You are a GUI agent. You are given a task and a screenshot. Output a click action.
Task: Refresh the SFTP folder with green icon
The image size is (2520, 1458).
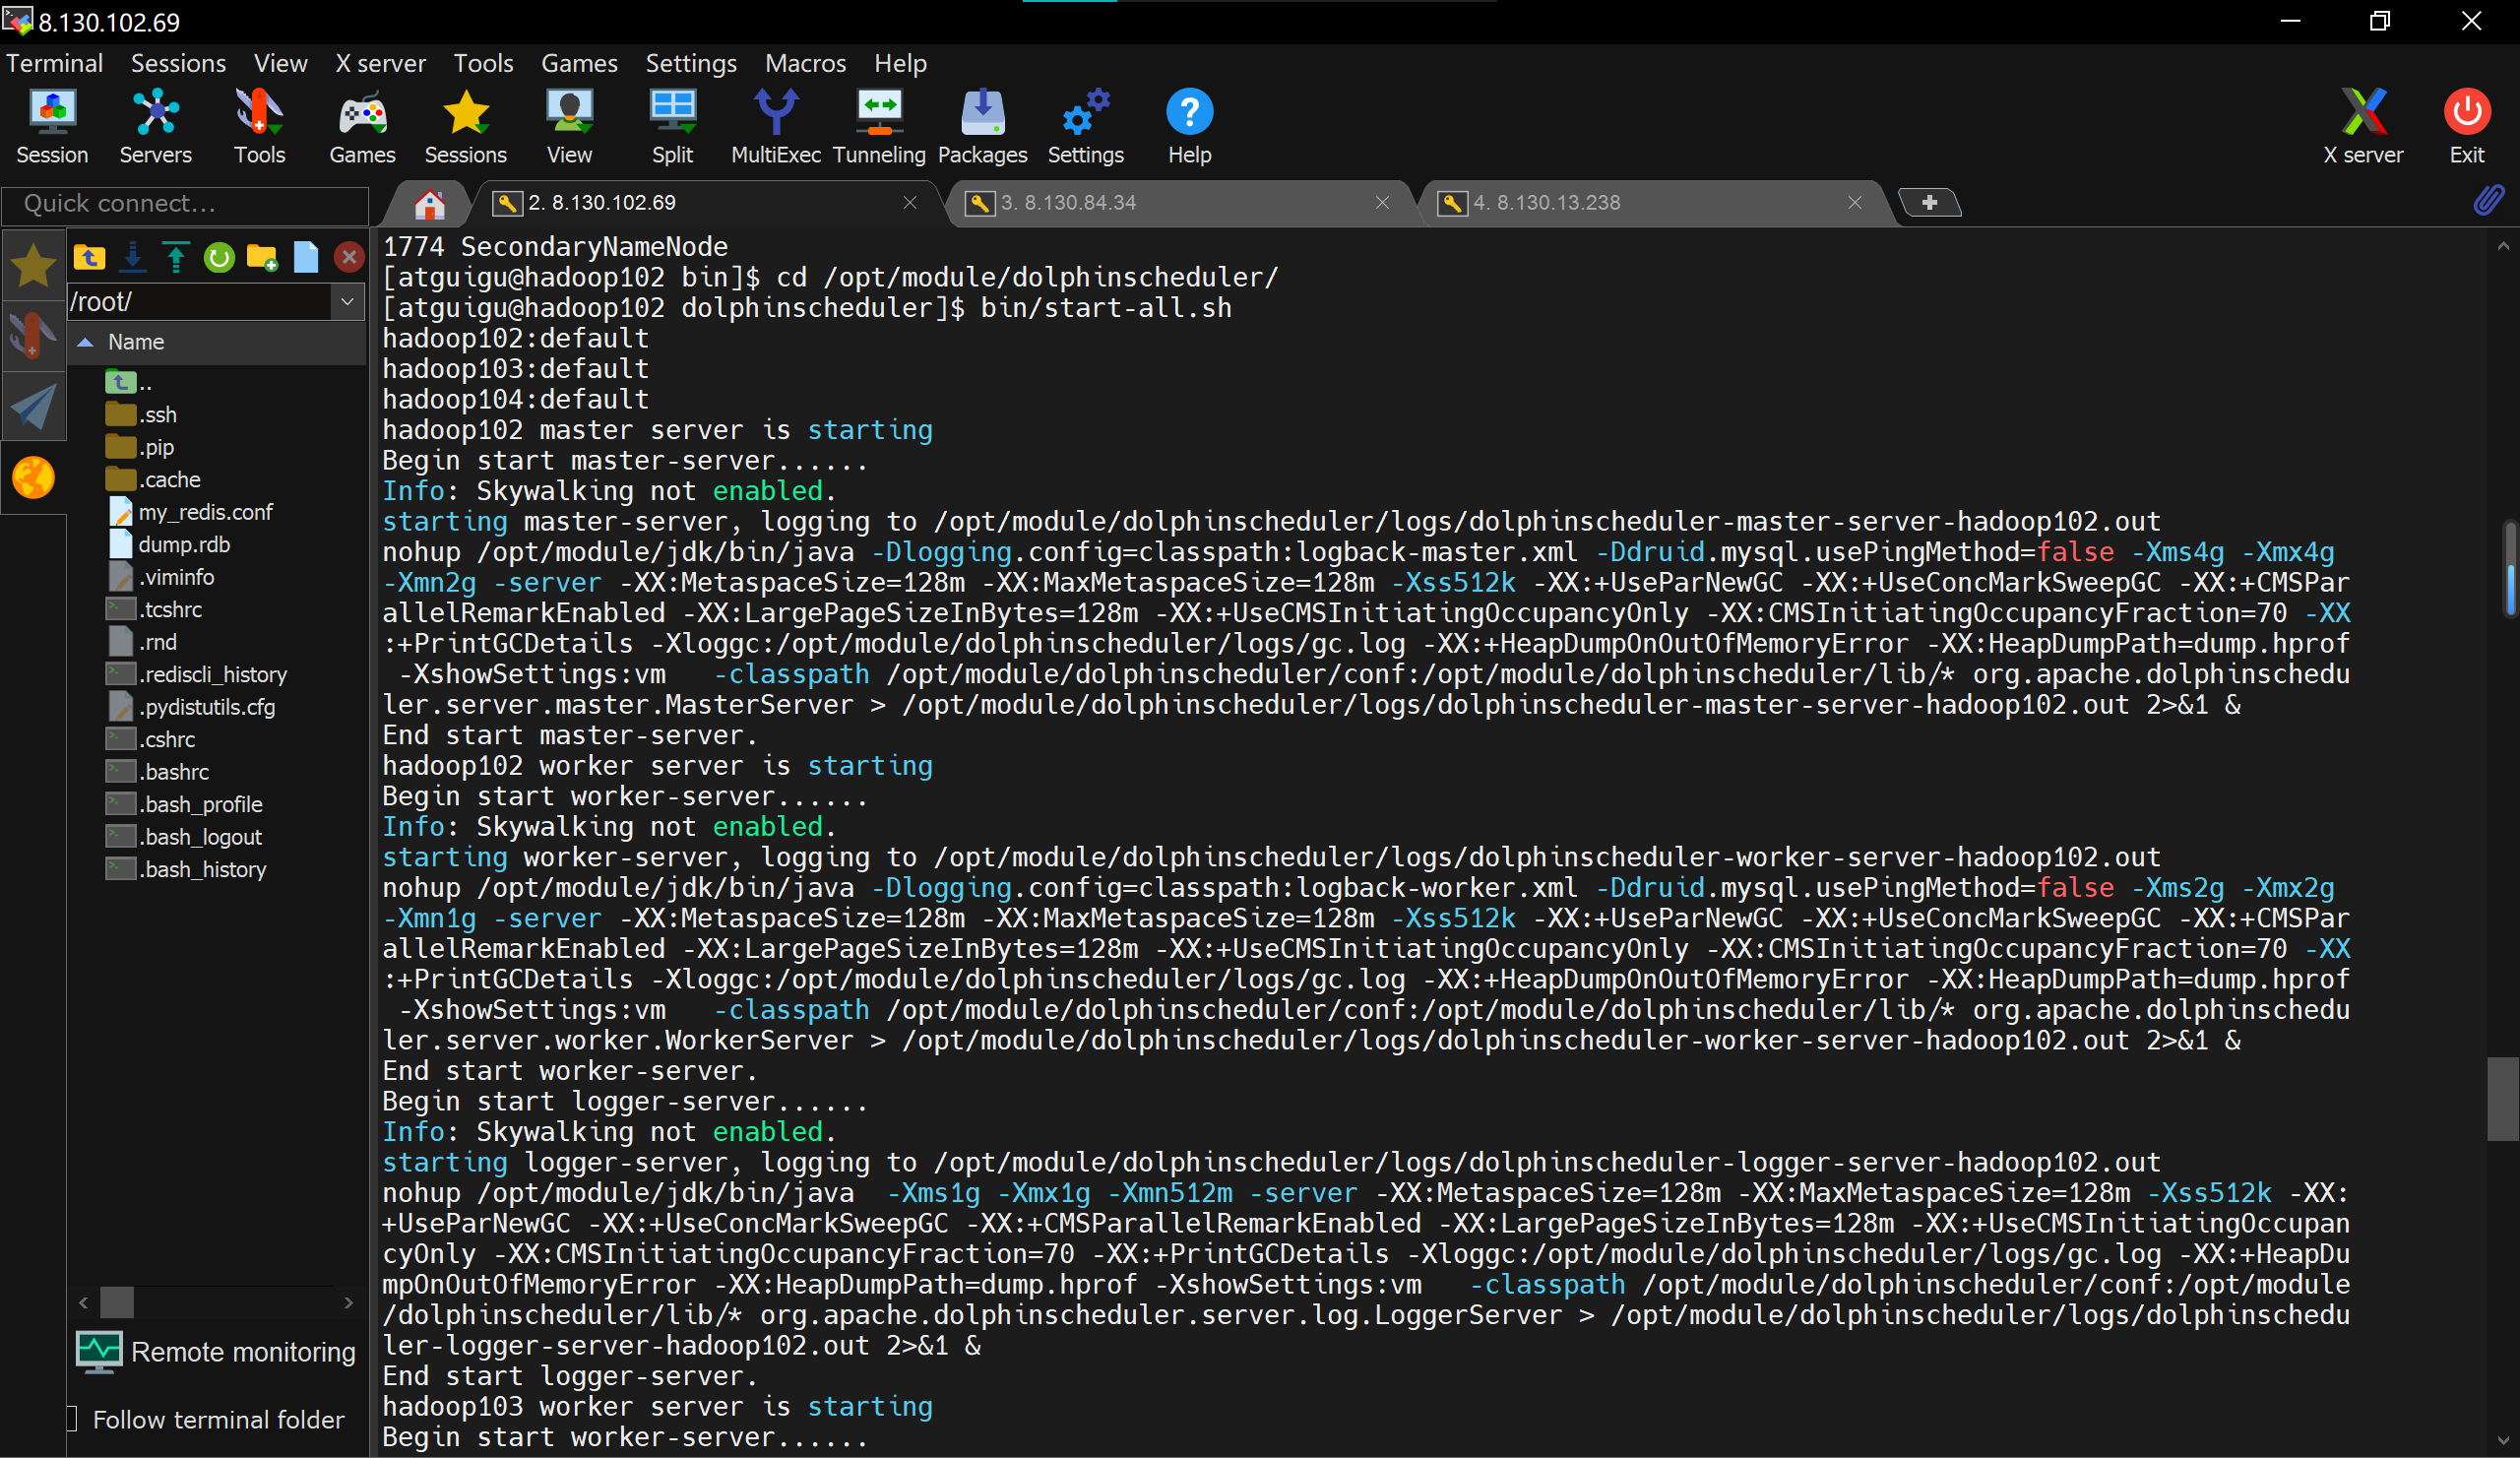(218, 258)
